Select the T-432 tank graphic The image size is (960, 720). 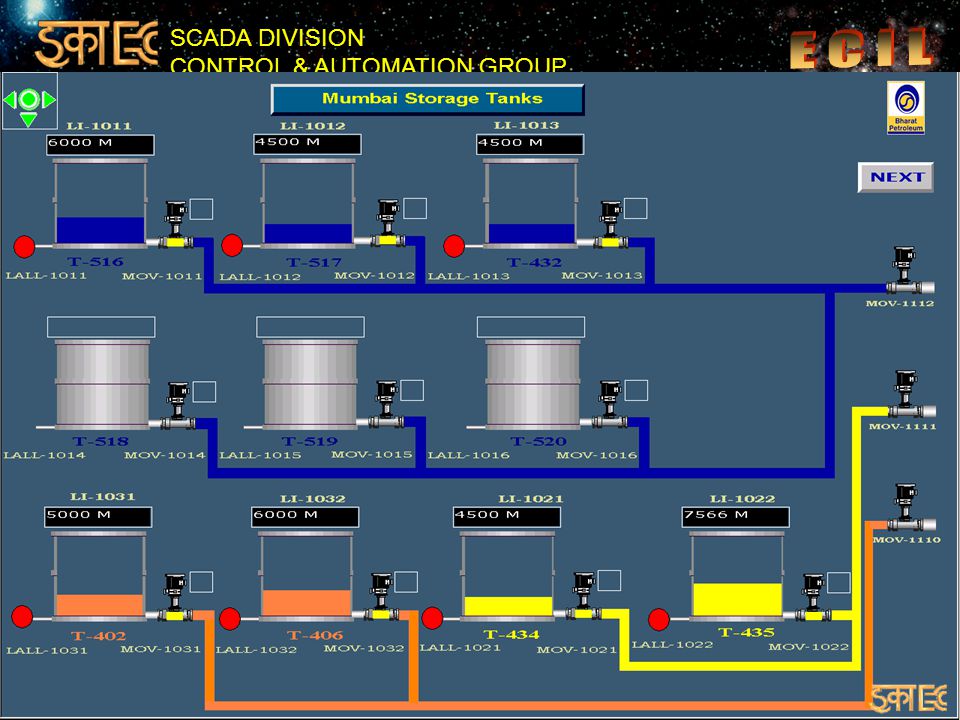tap(531, 203)
